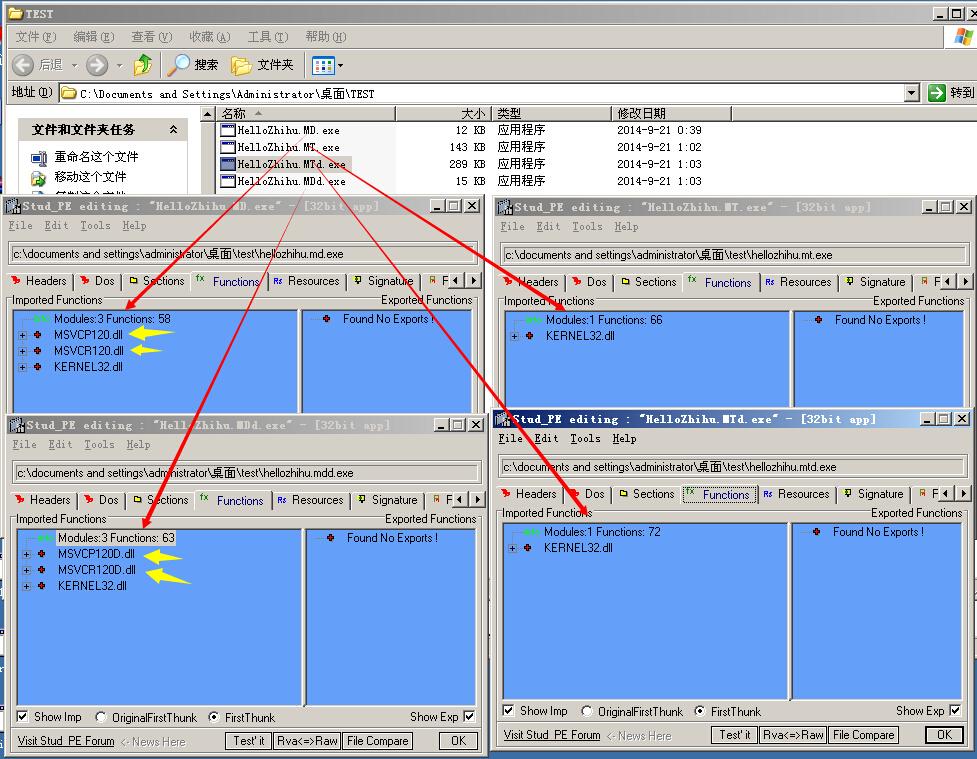This screenshot has width=977, height=759.
Task: Click the Rename this file task icon
Action: pos(39,158)
